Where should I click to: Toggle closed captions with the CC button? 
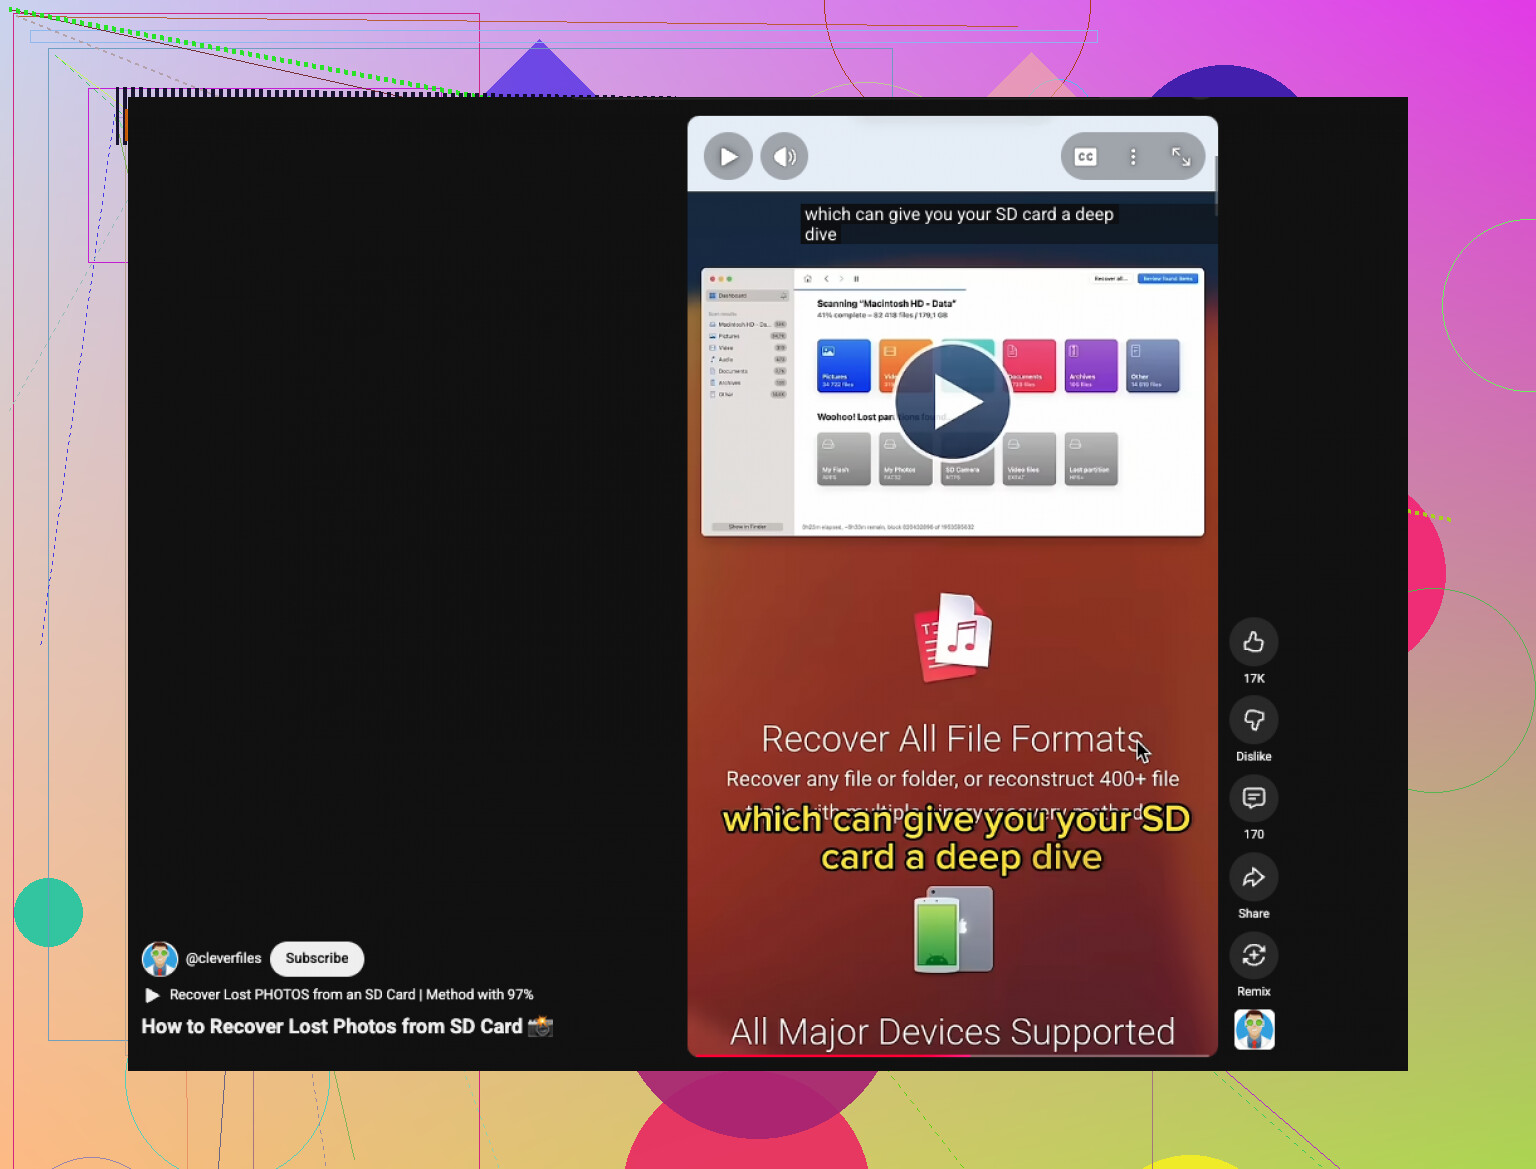click(1085, 156)
